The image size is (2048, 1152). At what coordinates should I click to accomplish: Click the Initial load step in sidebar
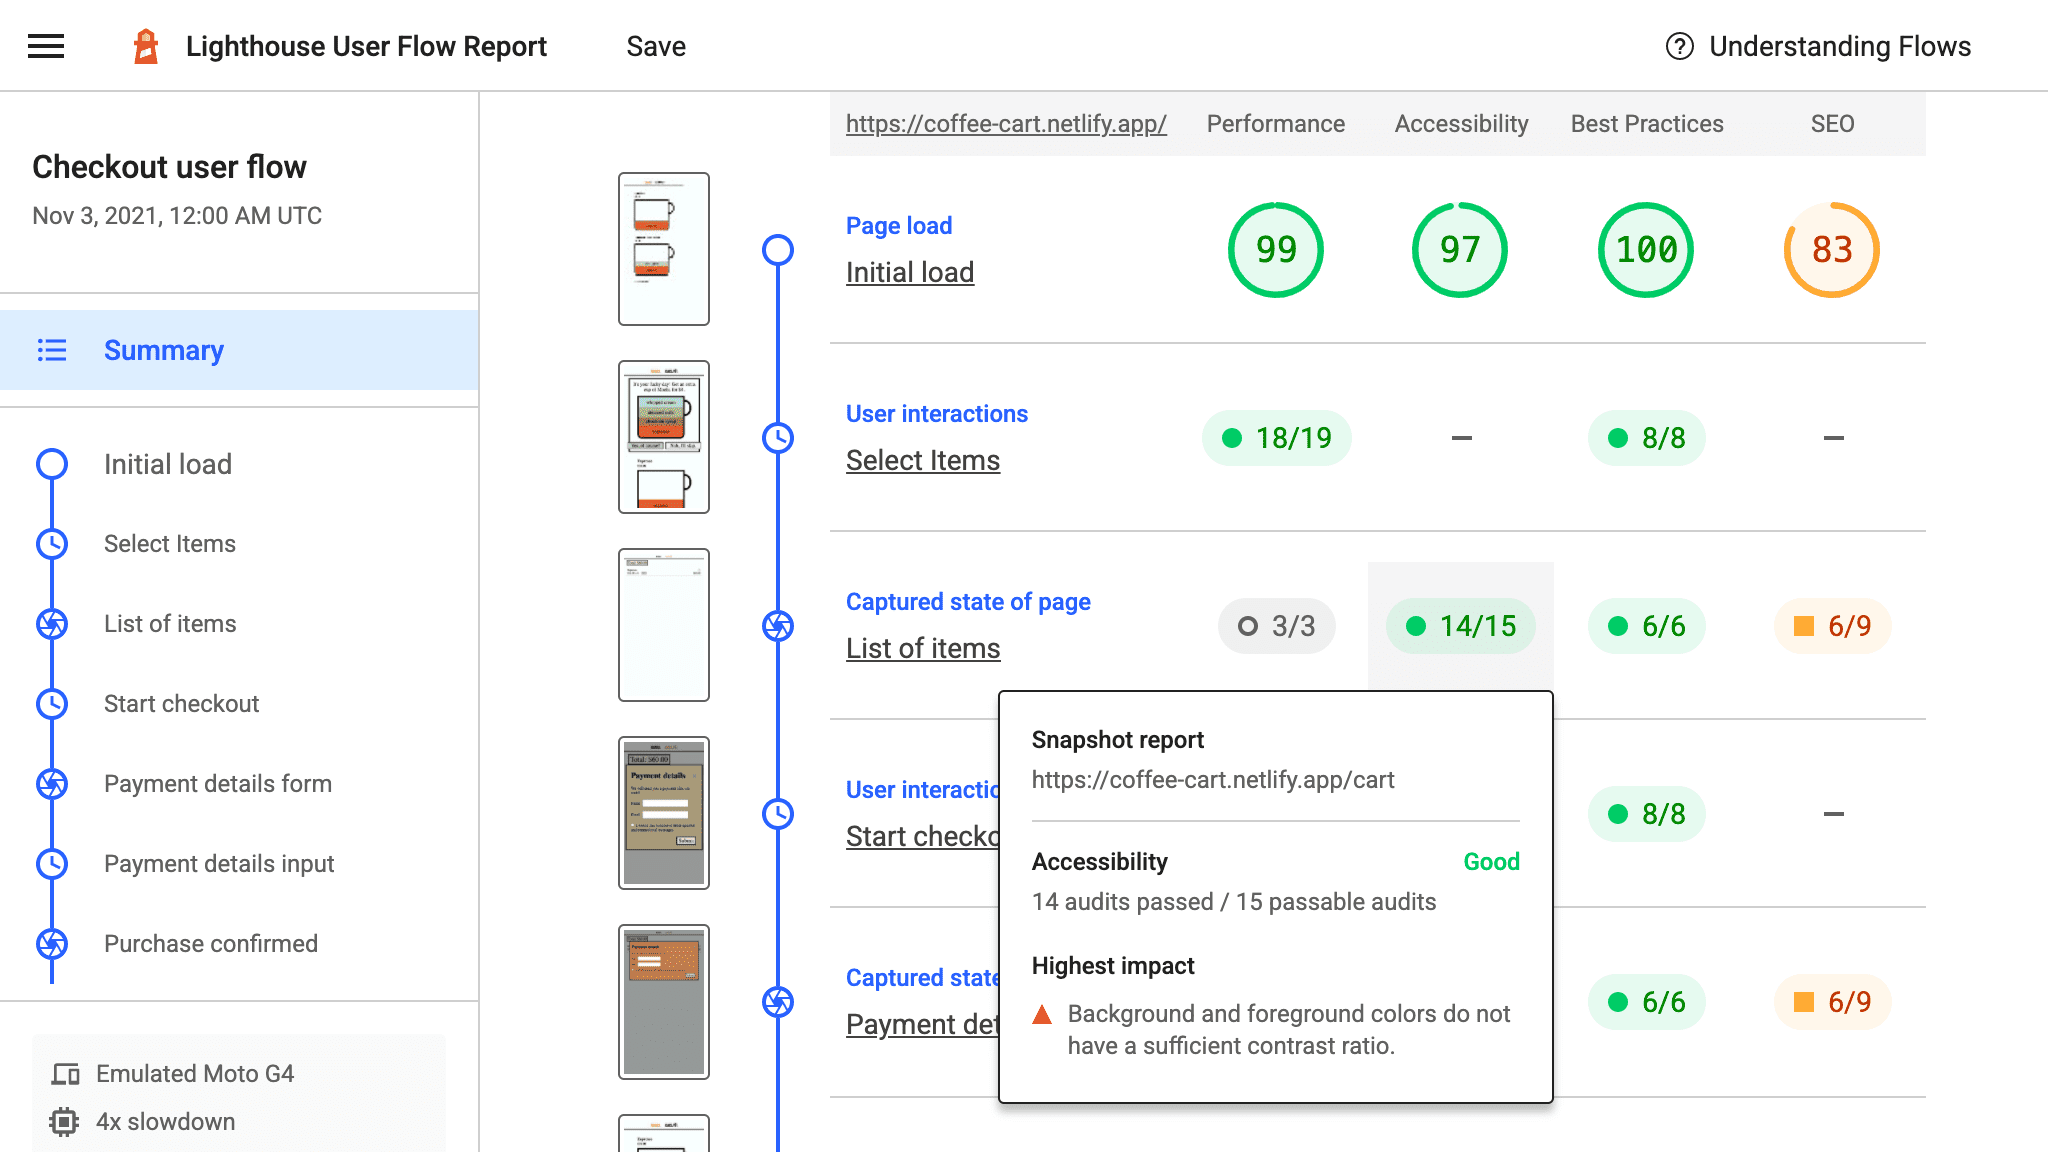point(170,463)
